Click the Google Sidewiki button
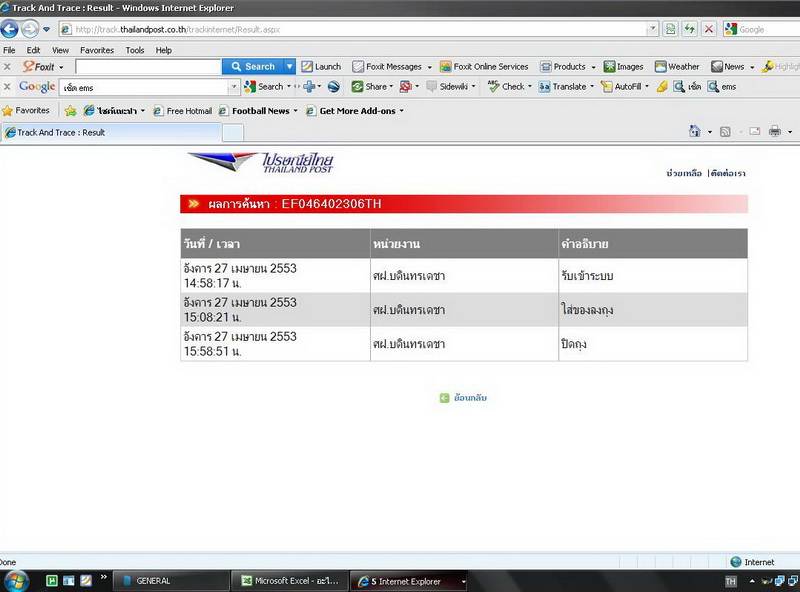 447,87
